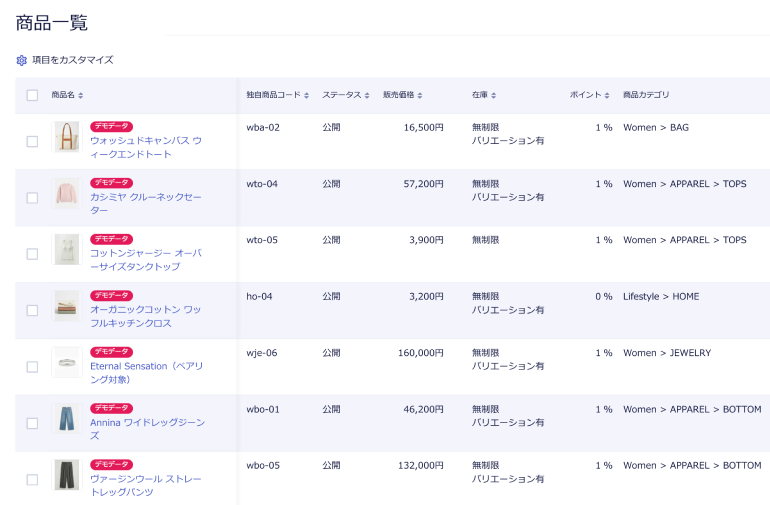The width and height of the screenshot is (770, 505).
Task: Open product カシミヤ クルーネックセーター
Action: [x=146, y=203]
